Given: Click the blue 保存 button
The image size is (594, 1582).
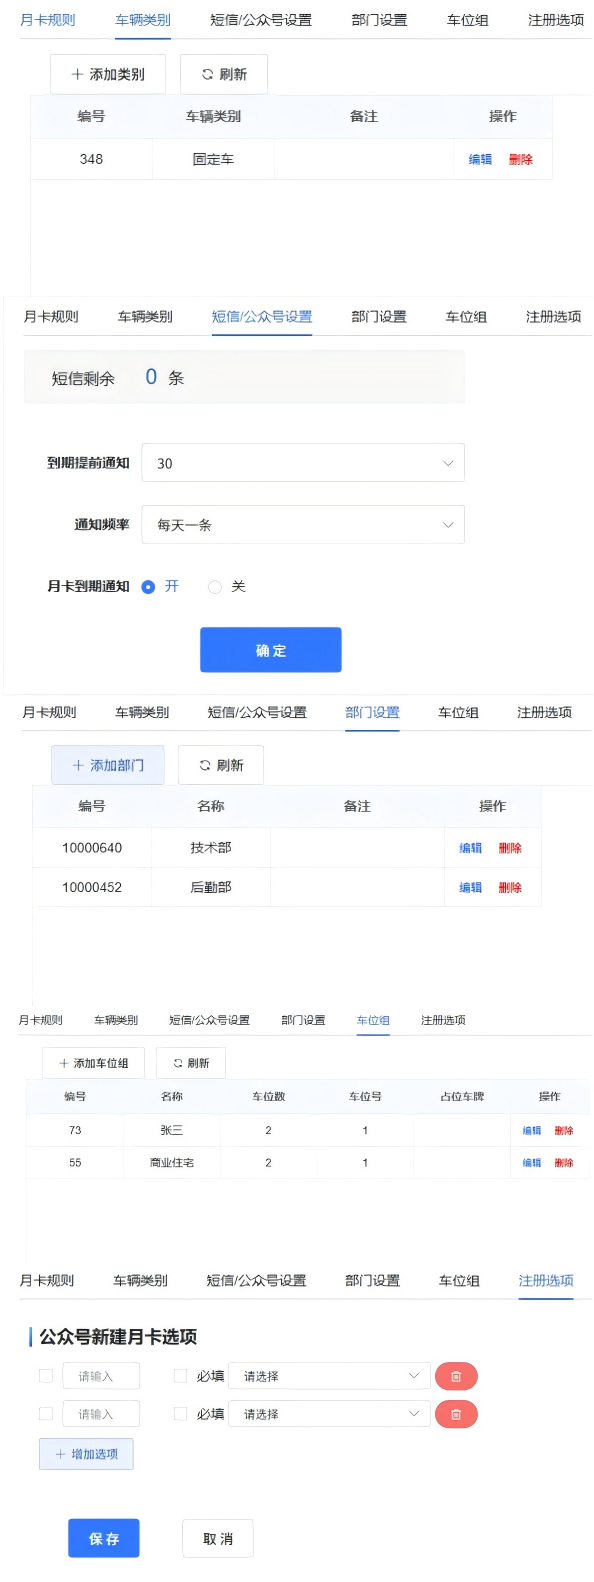Looking at the screenshot, I should pos(104,1538).
